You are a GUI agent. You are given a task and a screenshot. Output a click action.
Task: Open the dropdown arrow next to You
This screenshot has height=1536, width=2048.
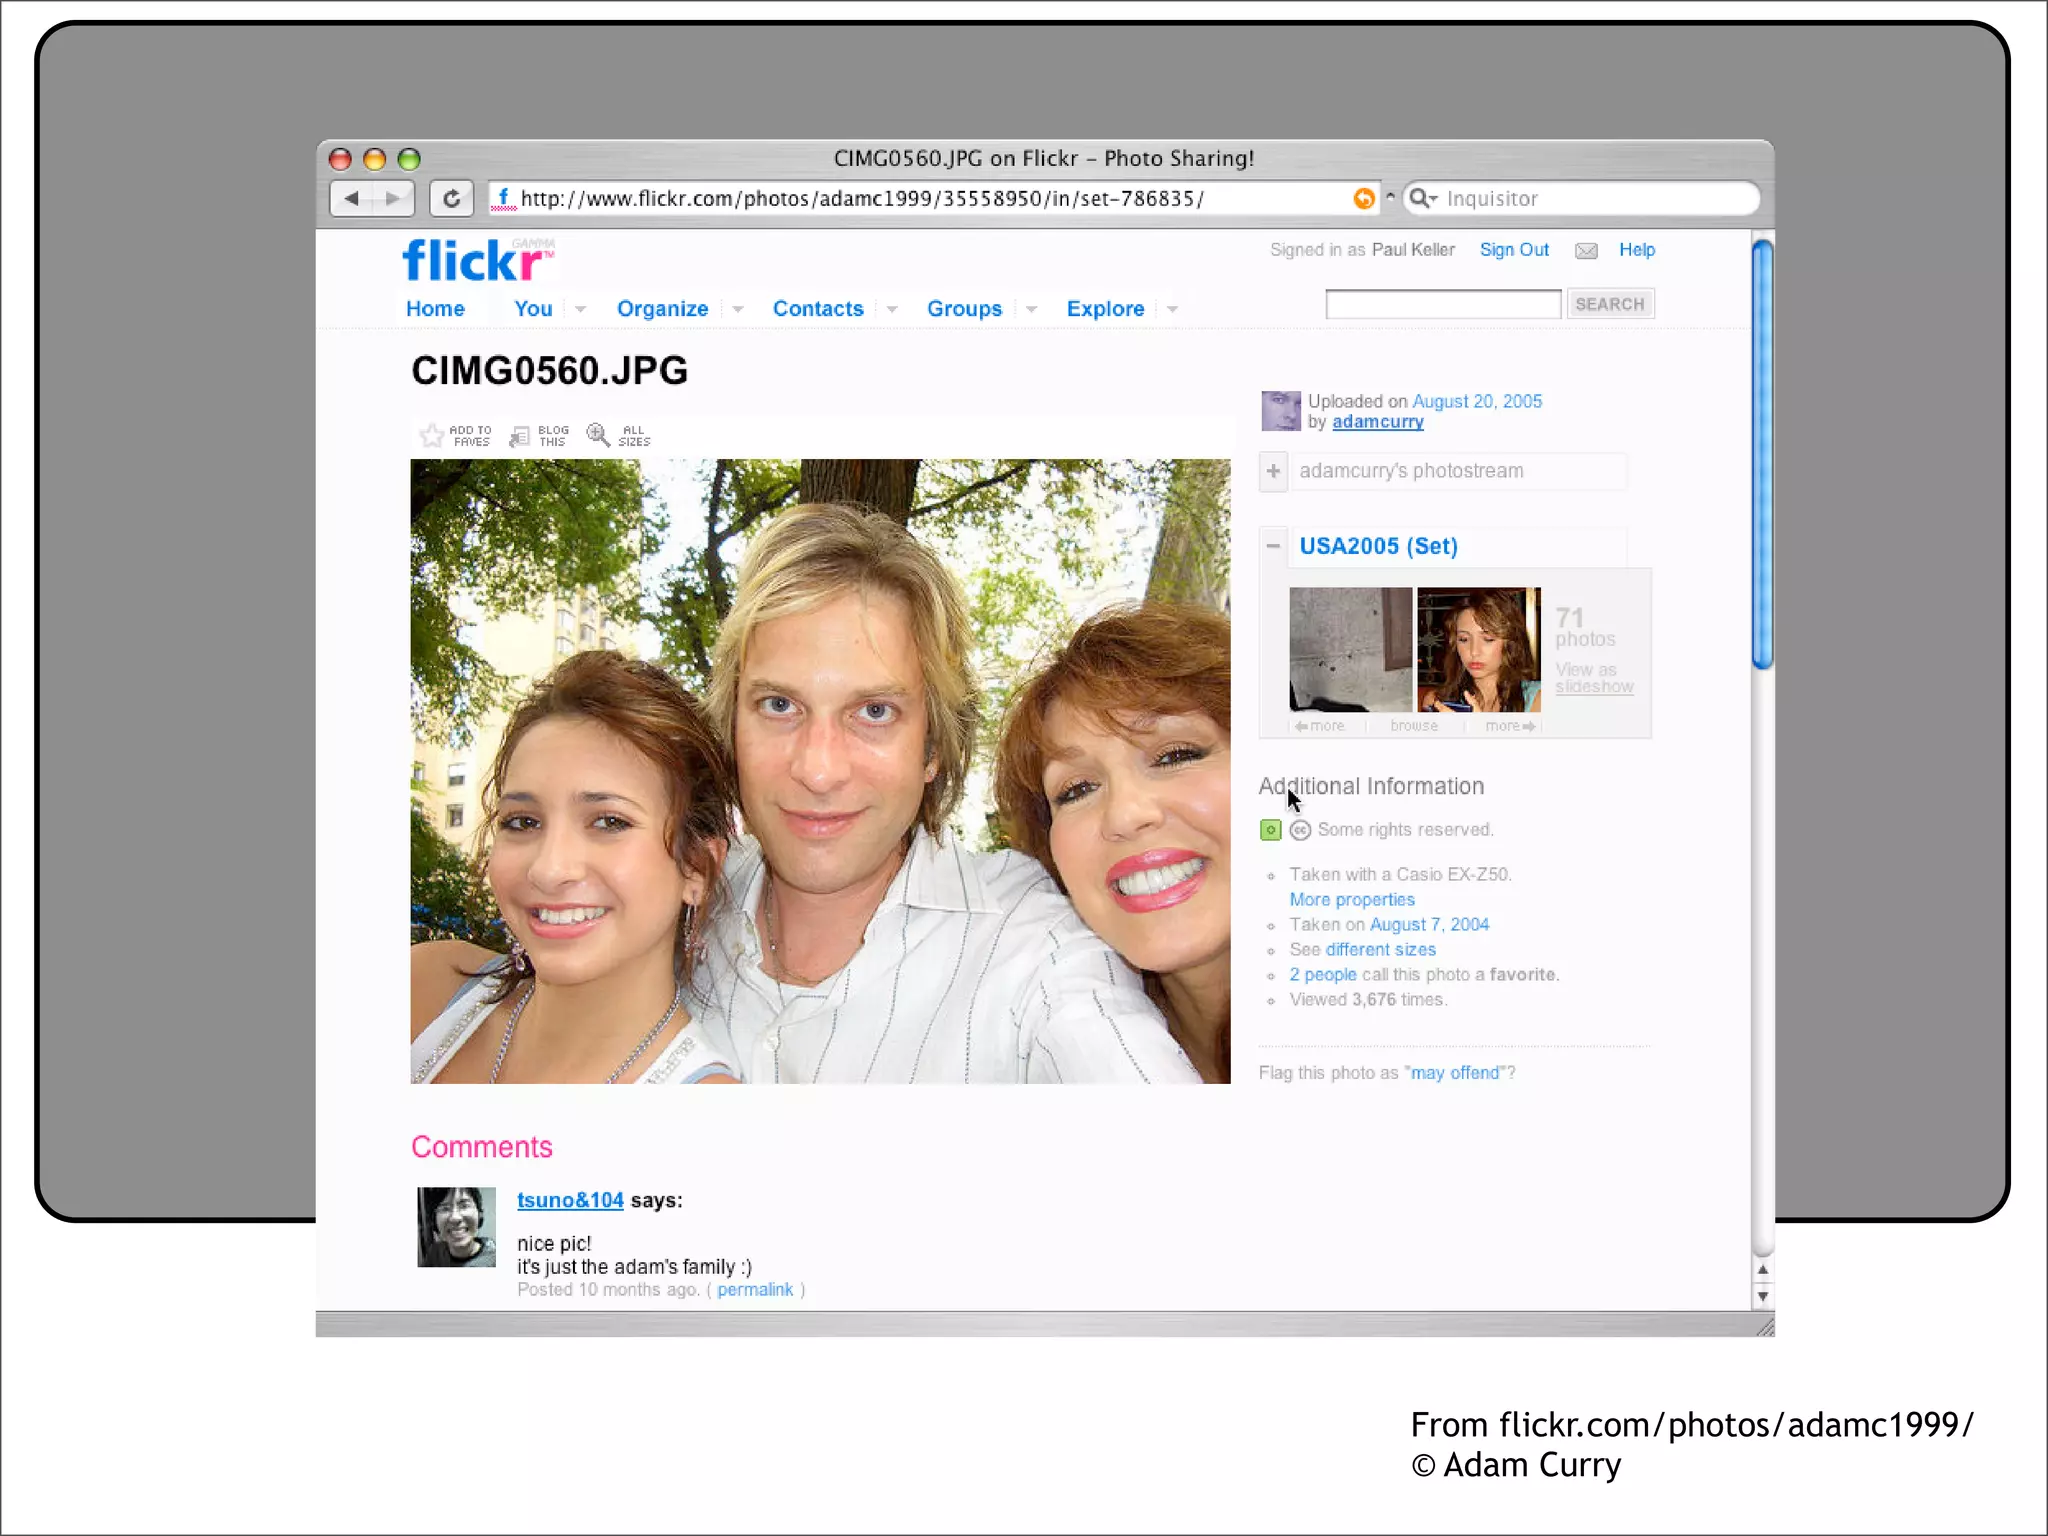pyautogui.click(x=580, y=309)
